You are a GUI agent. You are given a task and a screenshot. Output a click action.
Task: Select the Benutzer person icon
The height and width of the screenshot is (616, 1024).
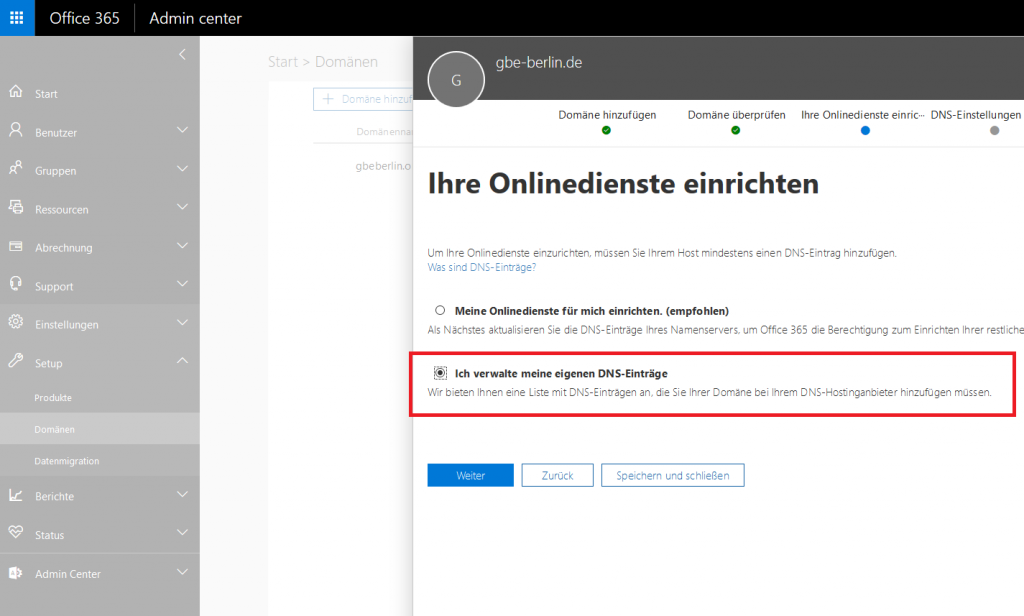(x=18, y=131)
